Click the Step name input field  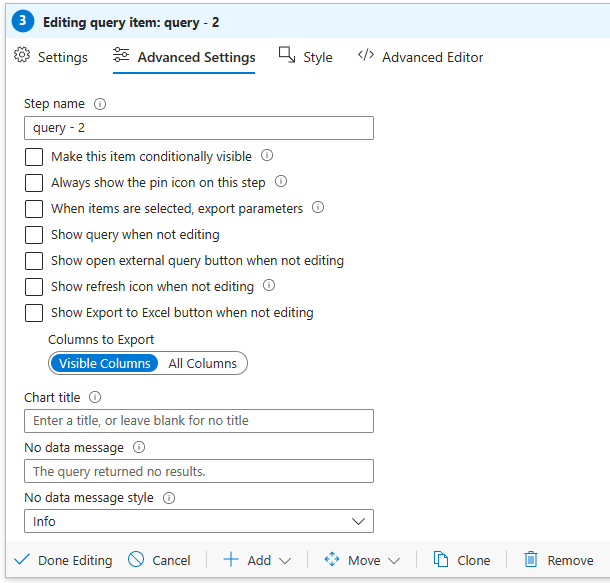199,128
